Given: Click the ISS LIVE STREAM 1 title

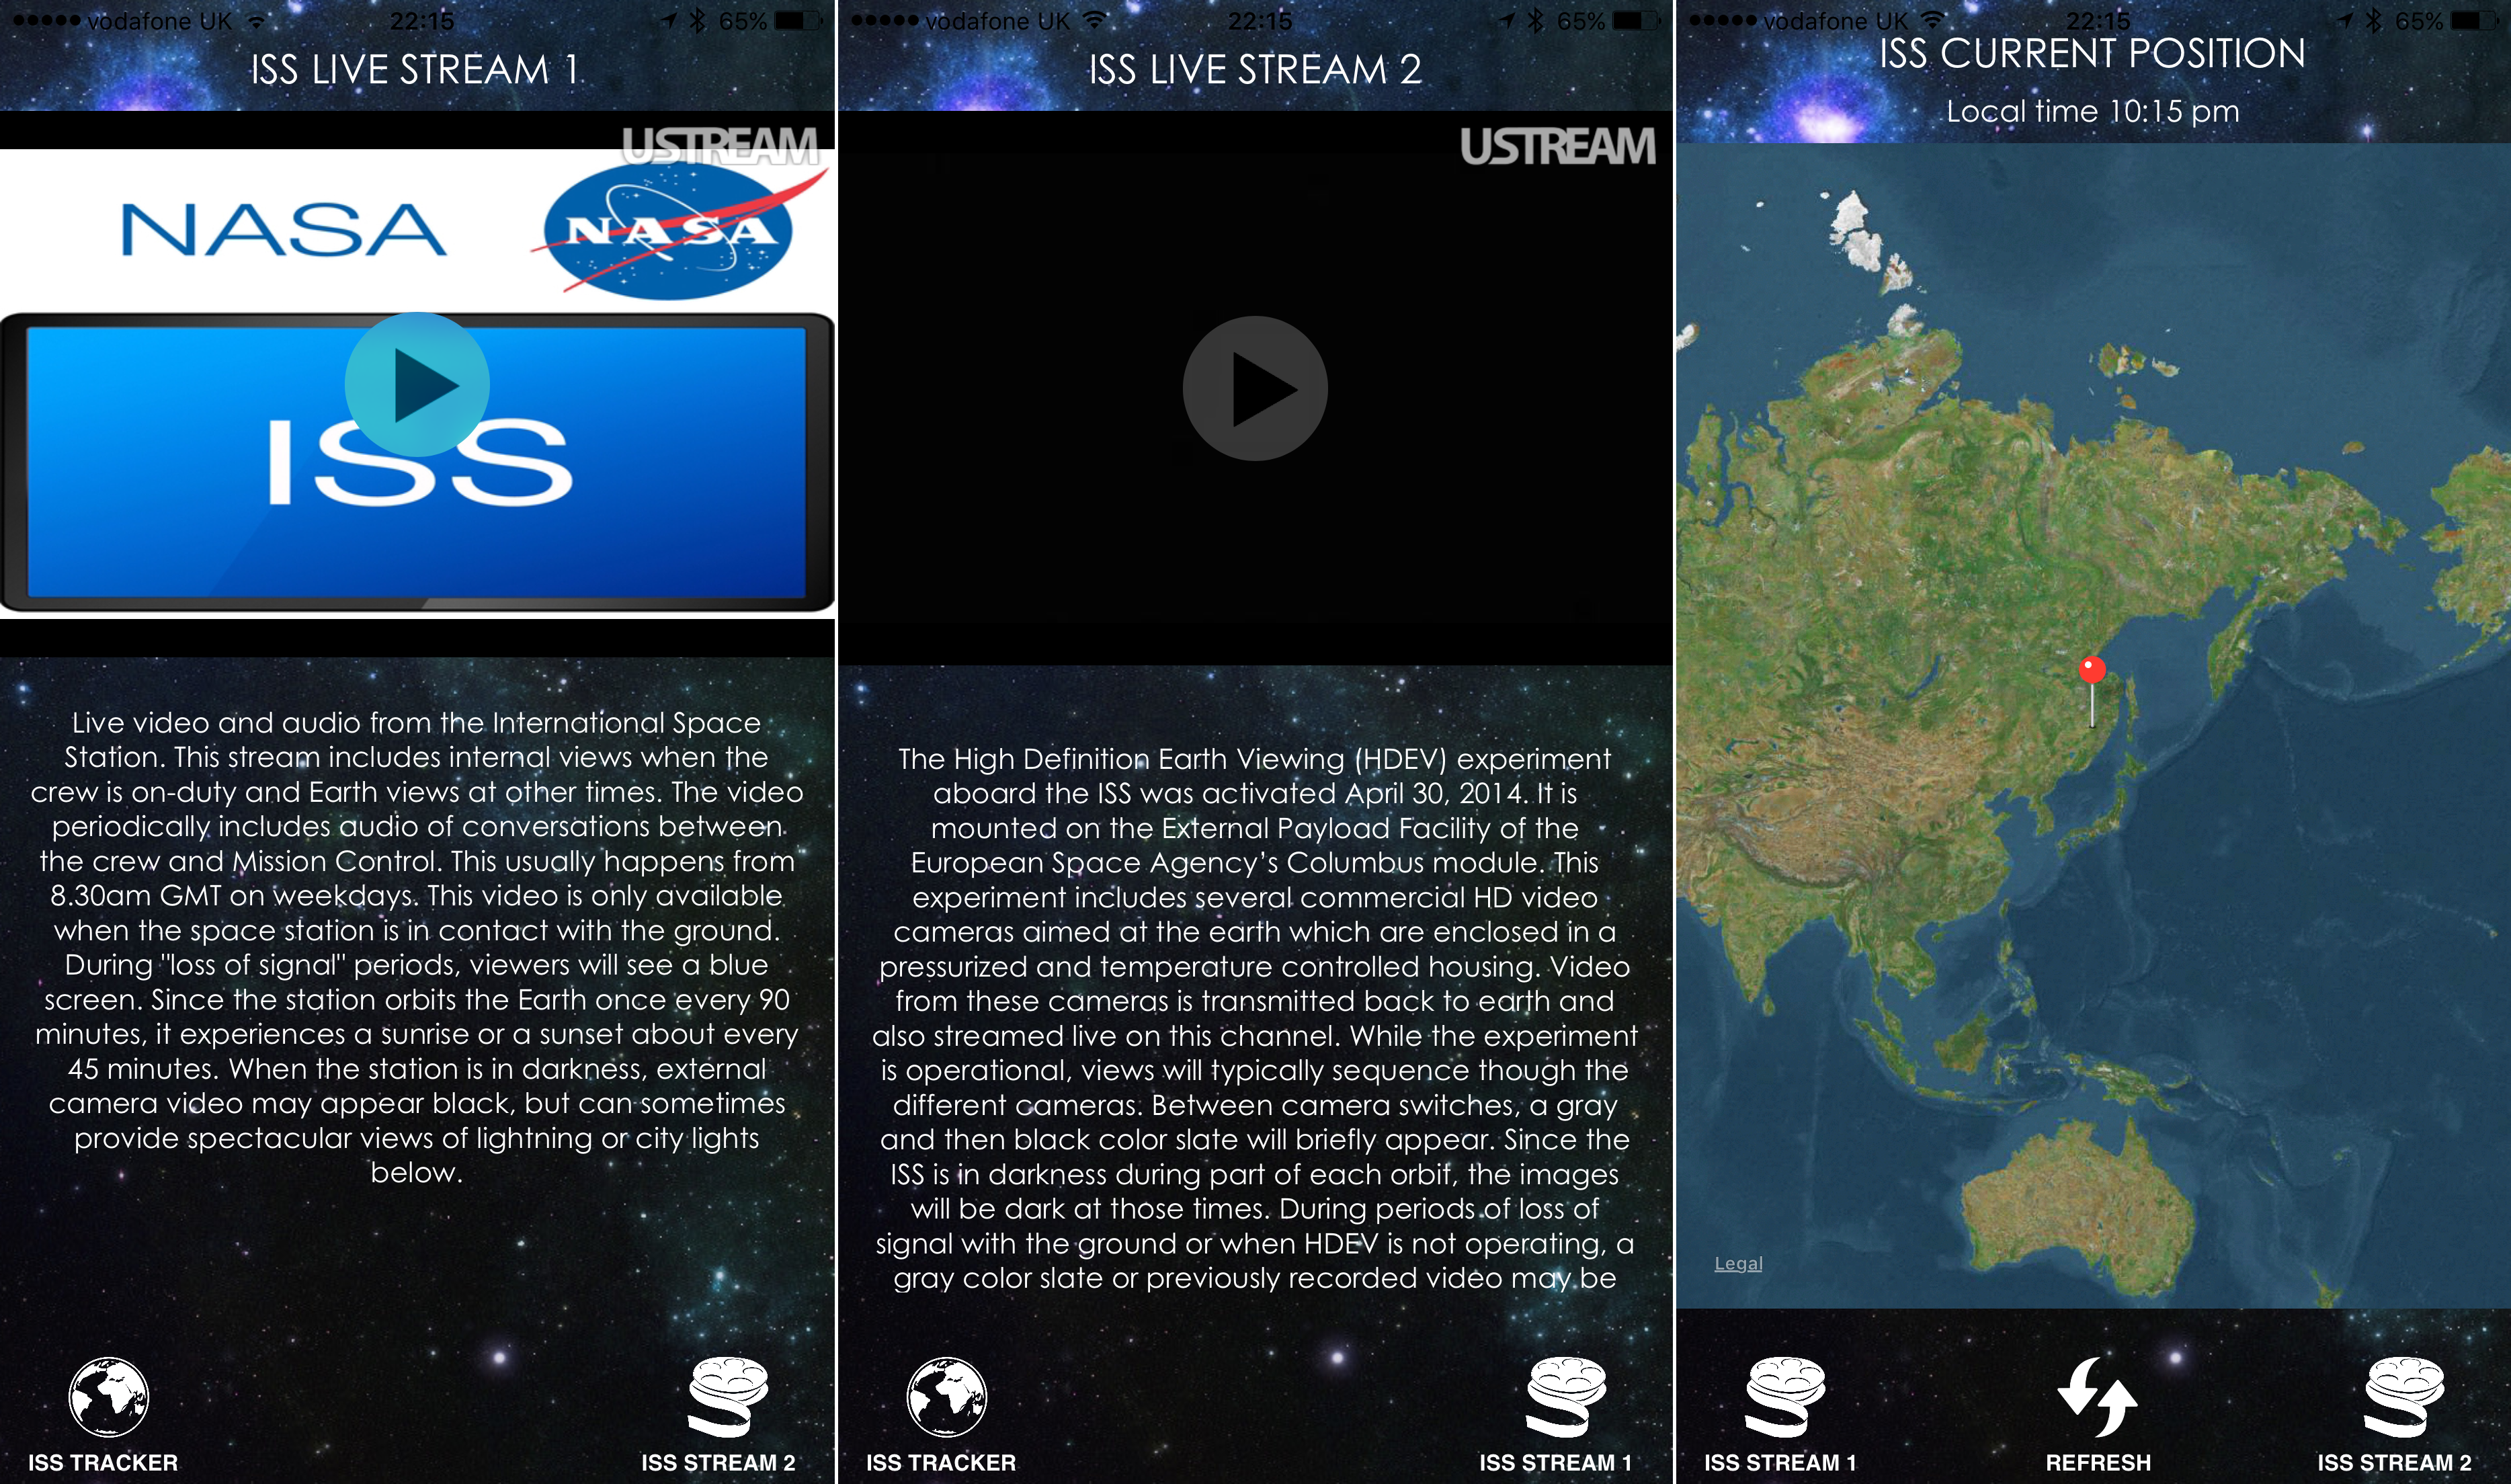Looking at the screenshot, I should point(415,69).
